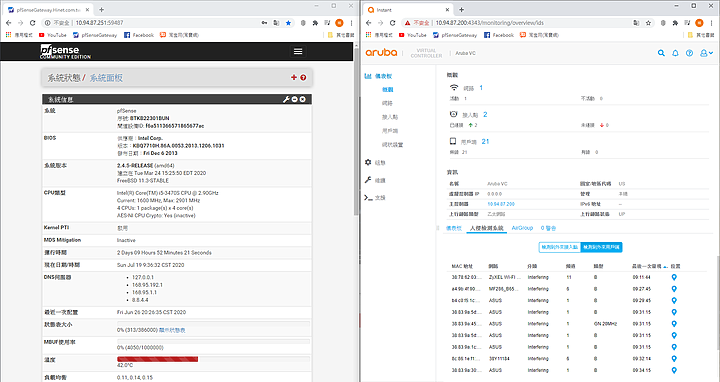720x382 pixels.
Task: Expand Aruba configuration gear section in sidebar
Action: 375,163
